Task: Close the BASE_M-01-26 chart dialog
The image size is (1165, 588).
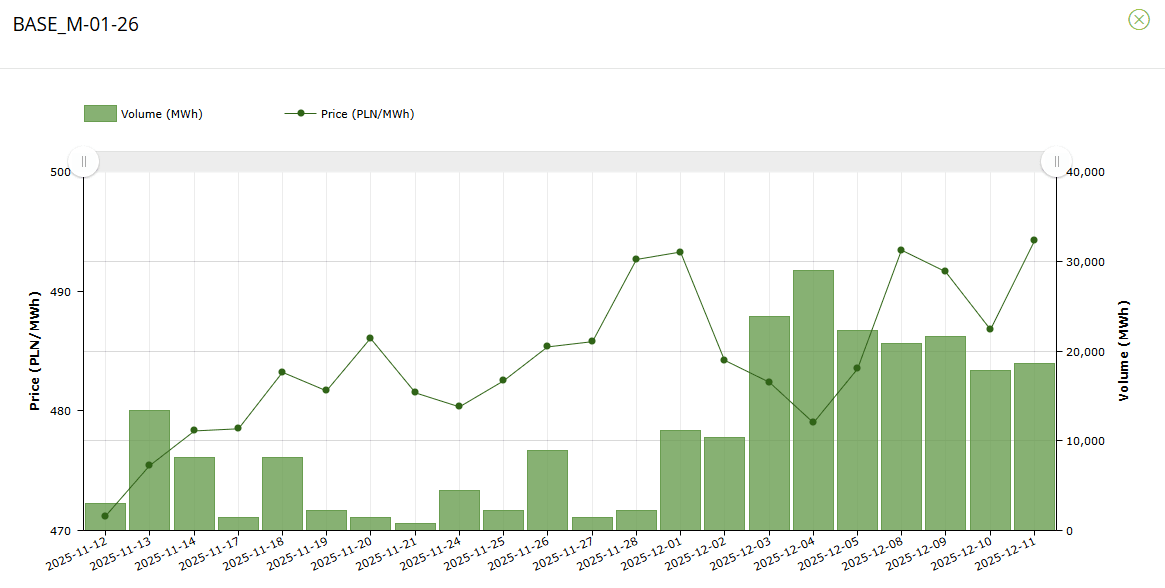Action: 1138,19
